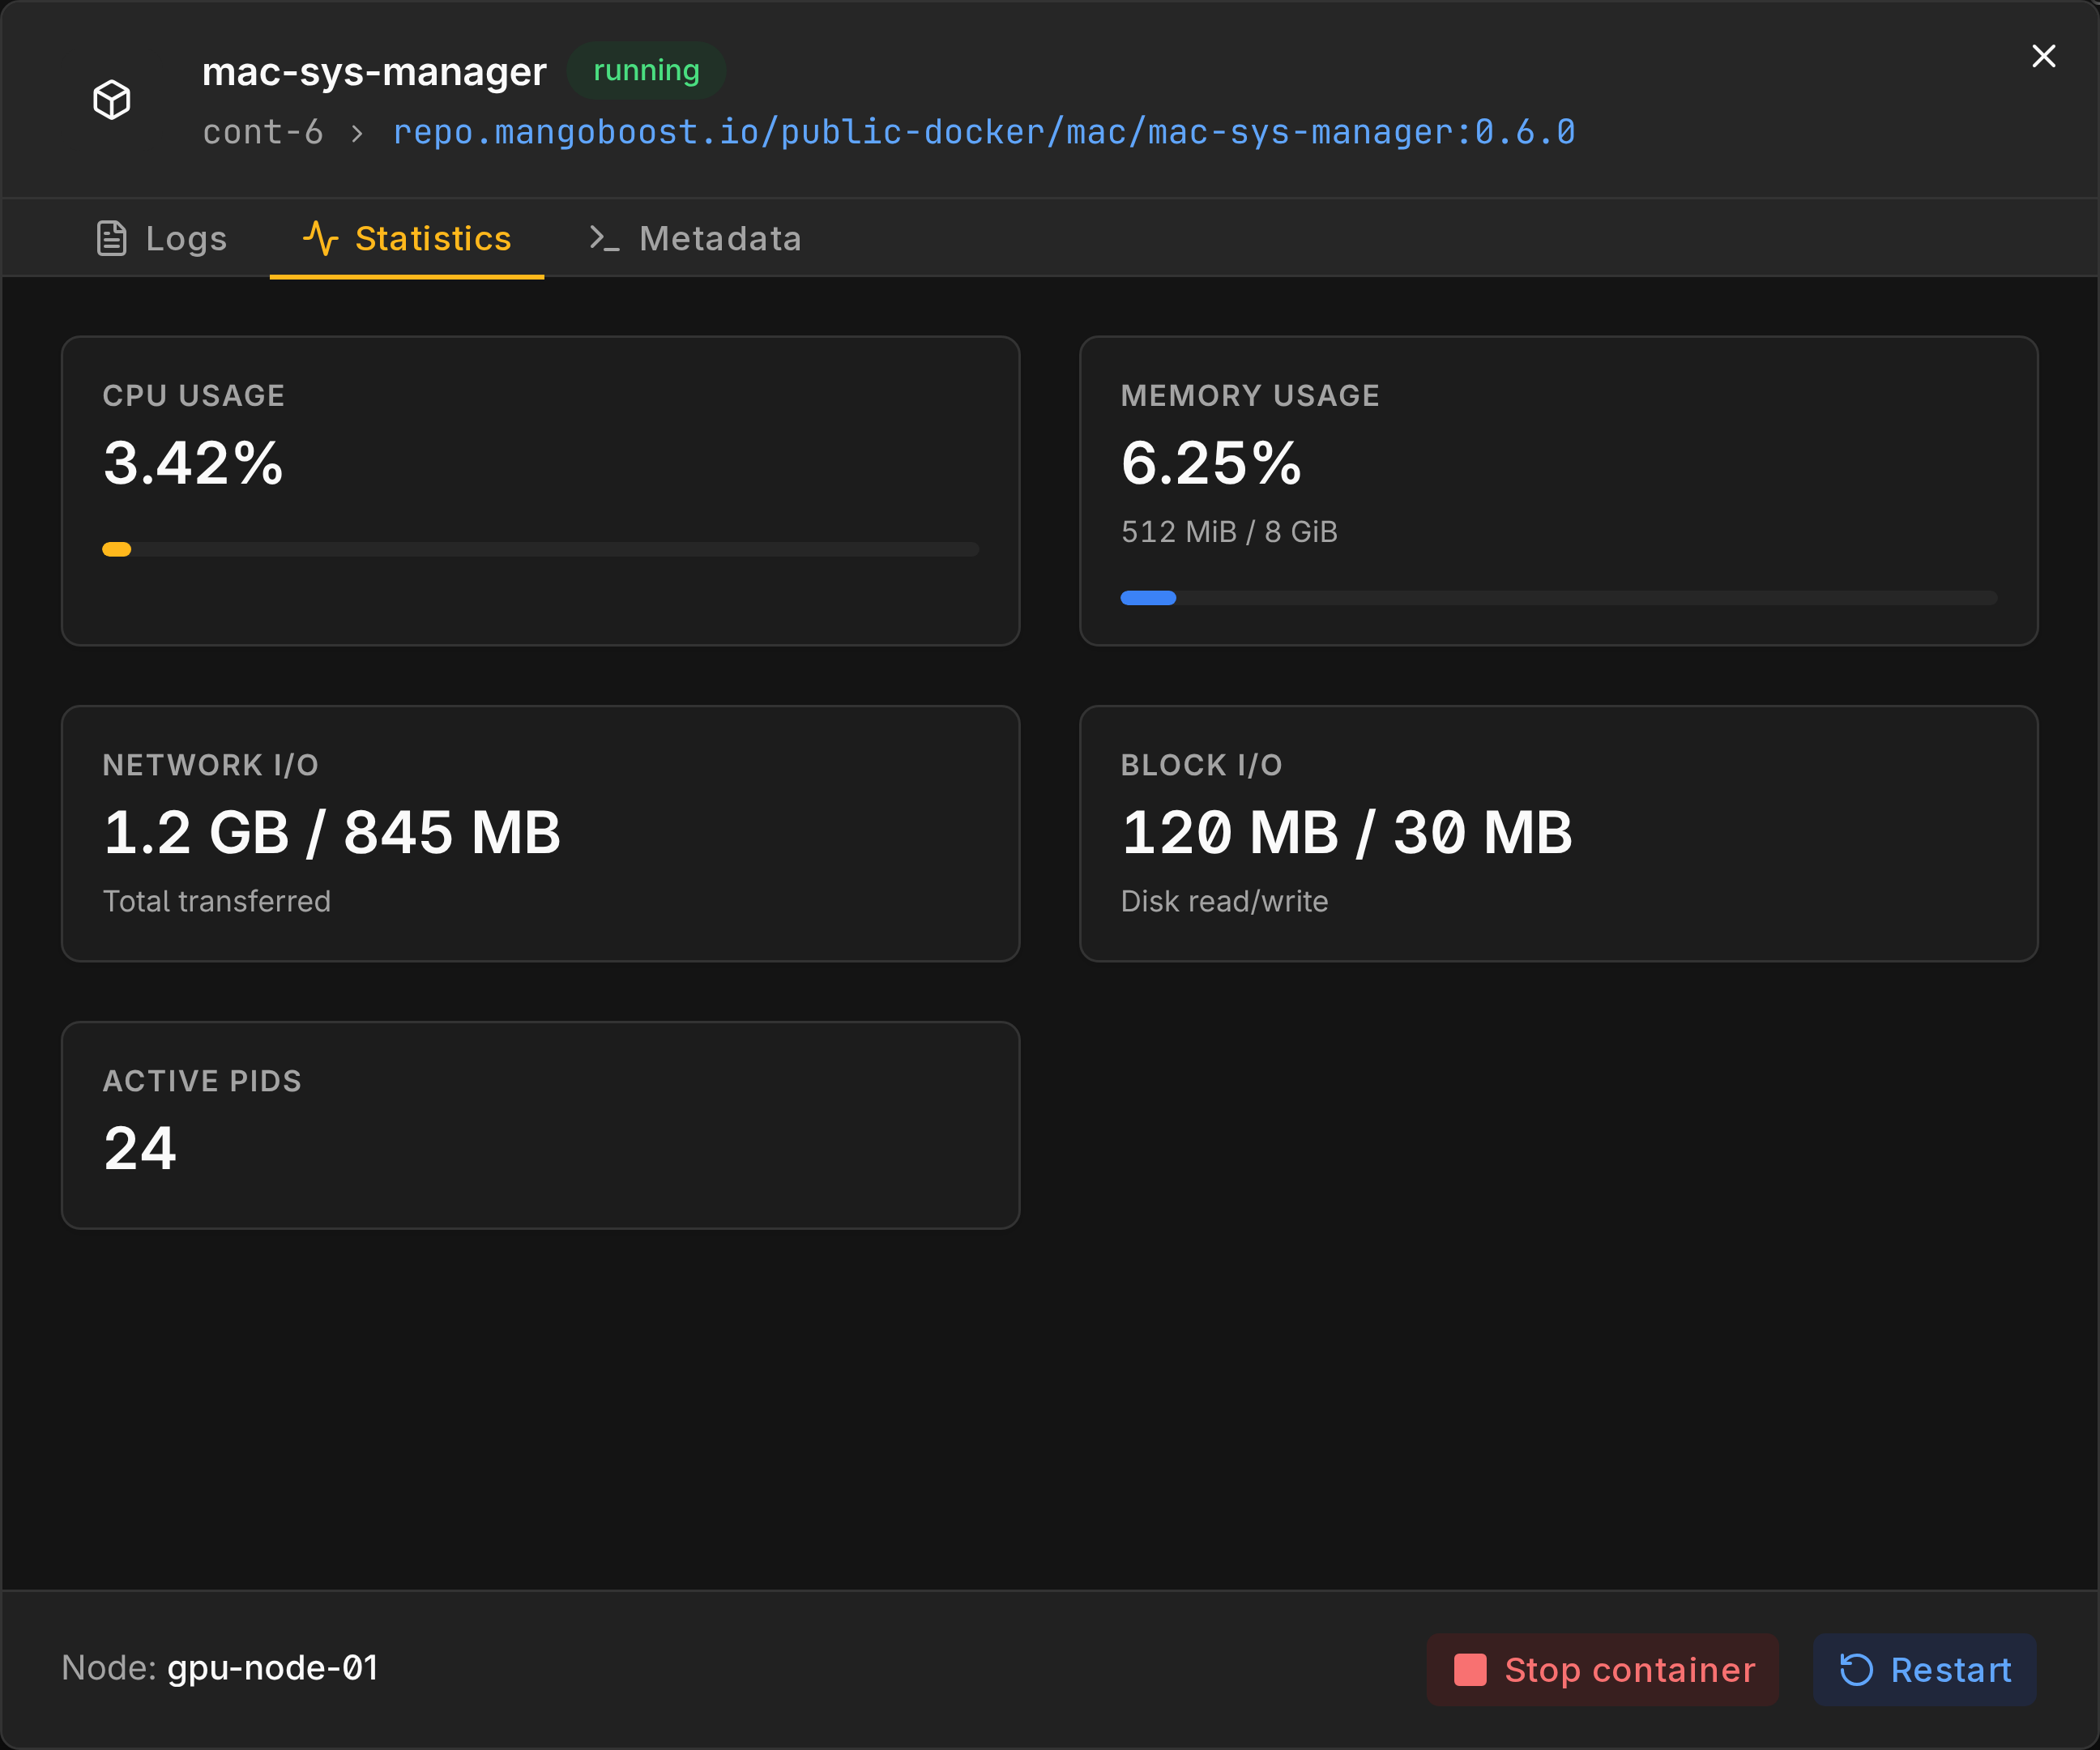Switch to the Logs tab
Viewport: 2100px width, 1750px height.
point(162,239)
